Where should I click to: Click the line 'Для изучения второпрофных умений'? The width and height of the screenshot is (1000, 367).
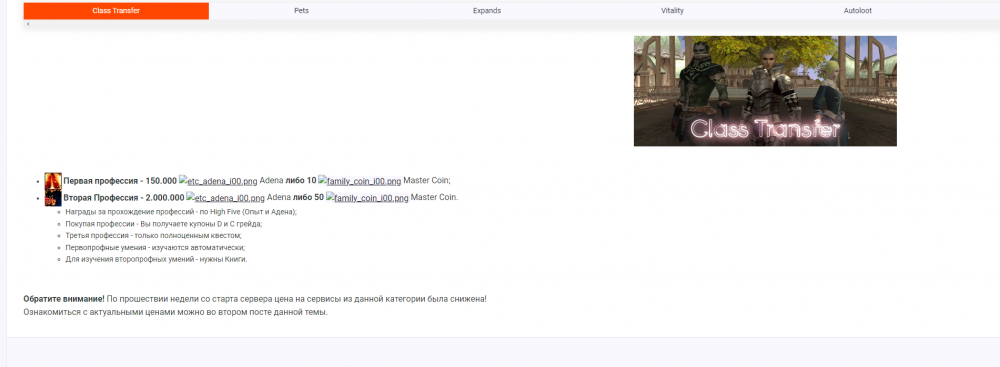click(156, 260)
